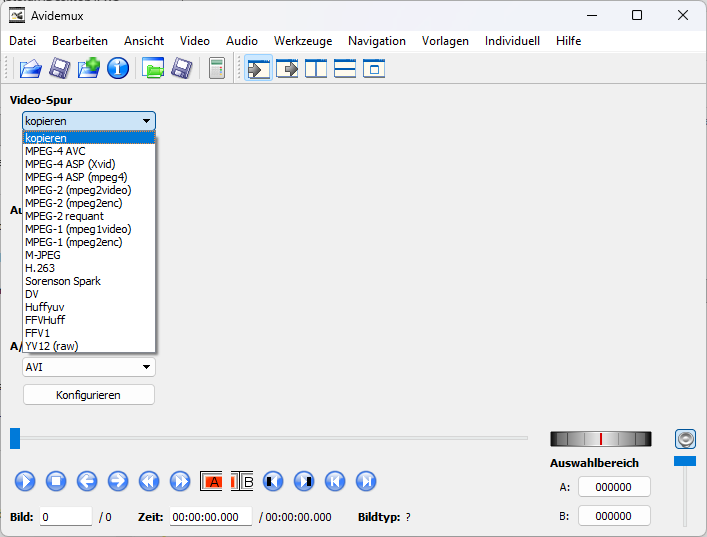Click the Save video floppy icon
Viewport: 707px width, 537px height.
click(60, 69)
